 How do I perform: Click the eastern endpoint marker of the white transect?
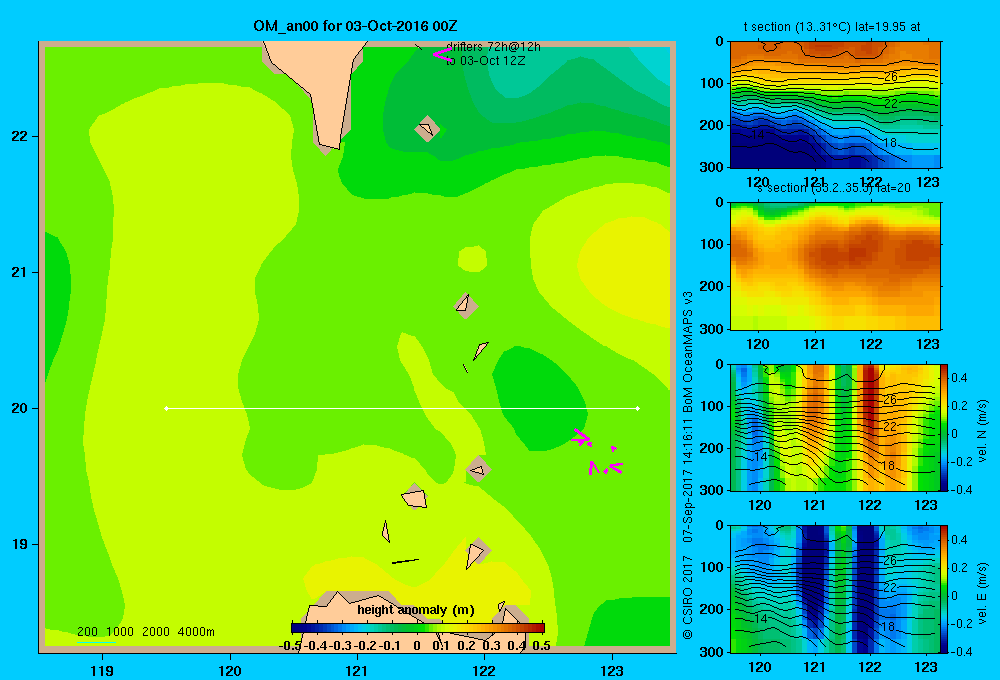coord(638,408)
